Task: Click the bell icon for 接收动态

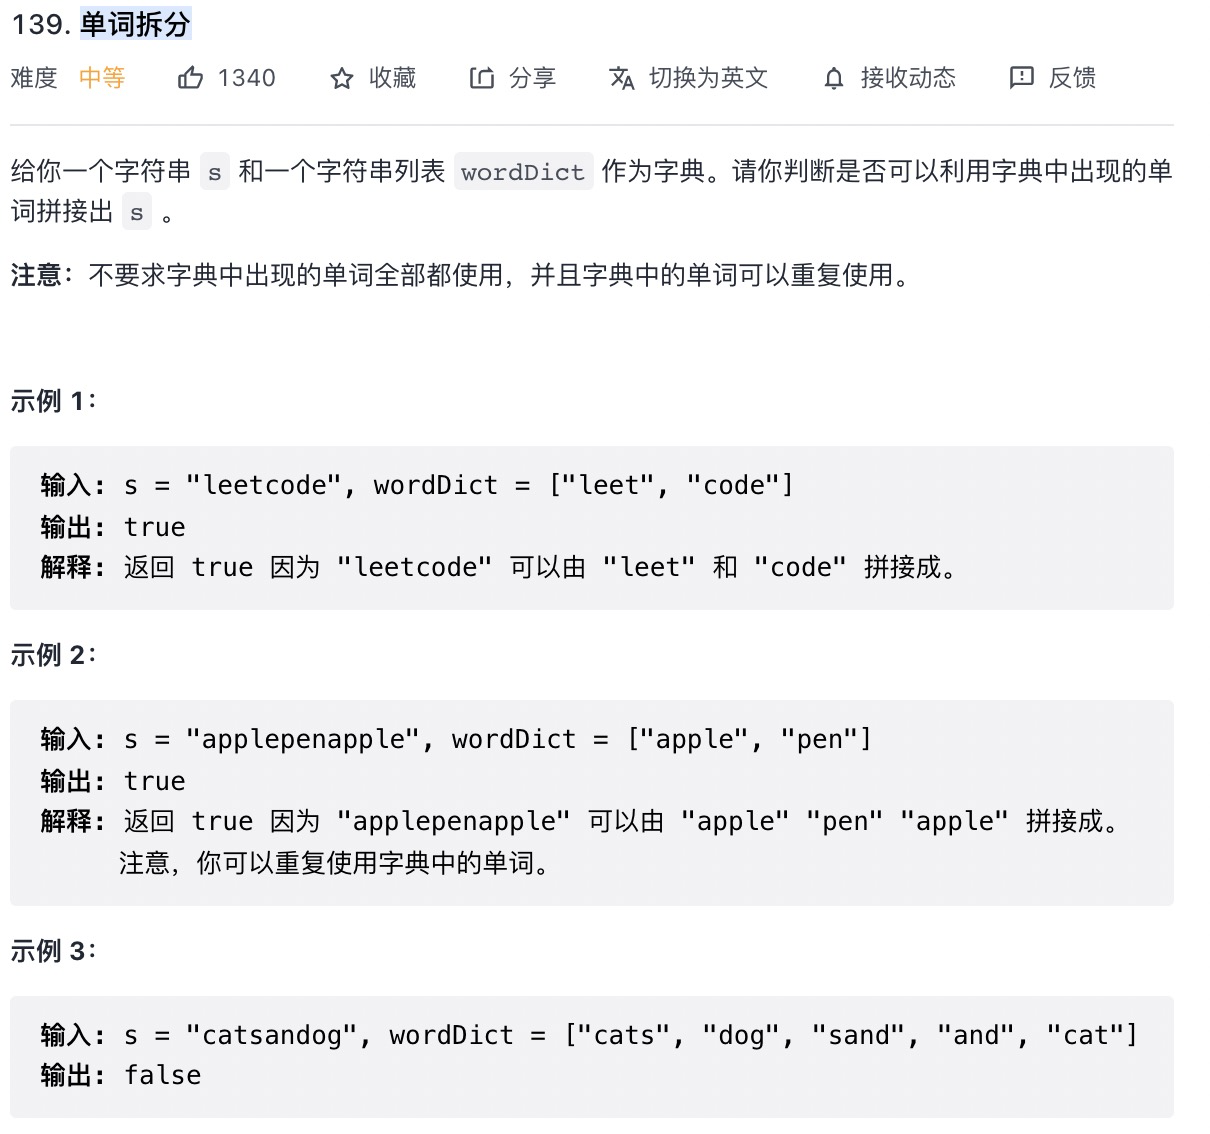Action: (x=834, y=78)
